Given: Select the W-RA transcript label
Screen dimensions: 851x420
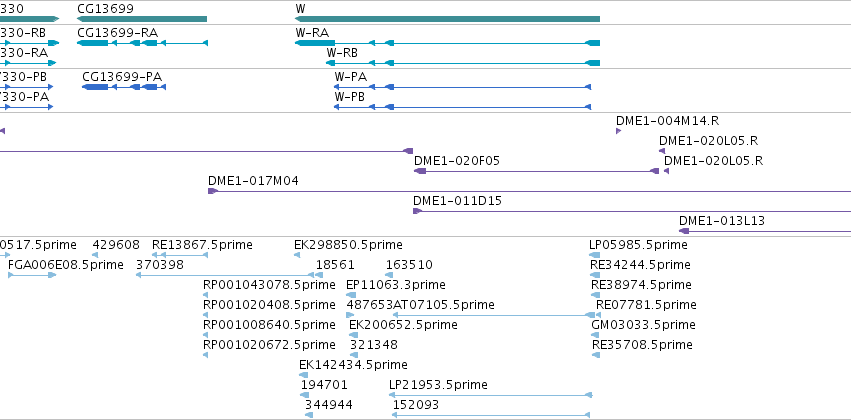Looking at the screenshot, I should coord(312,32).
